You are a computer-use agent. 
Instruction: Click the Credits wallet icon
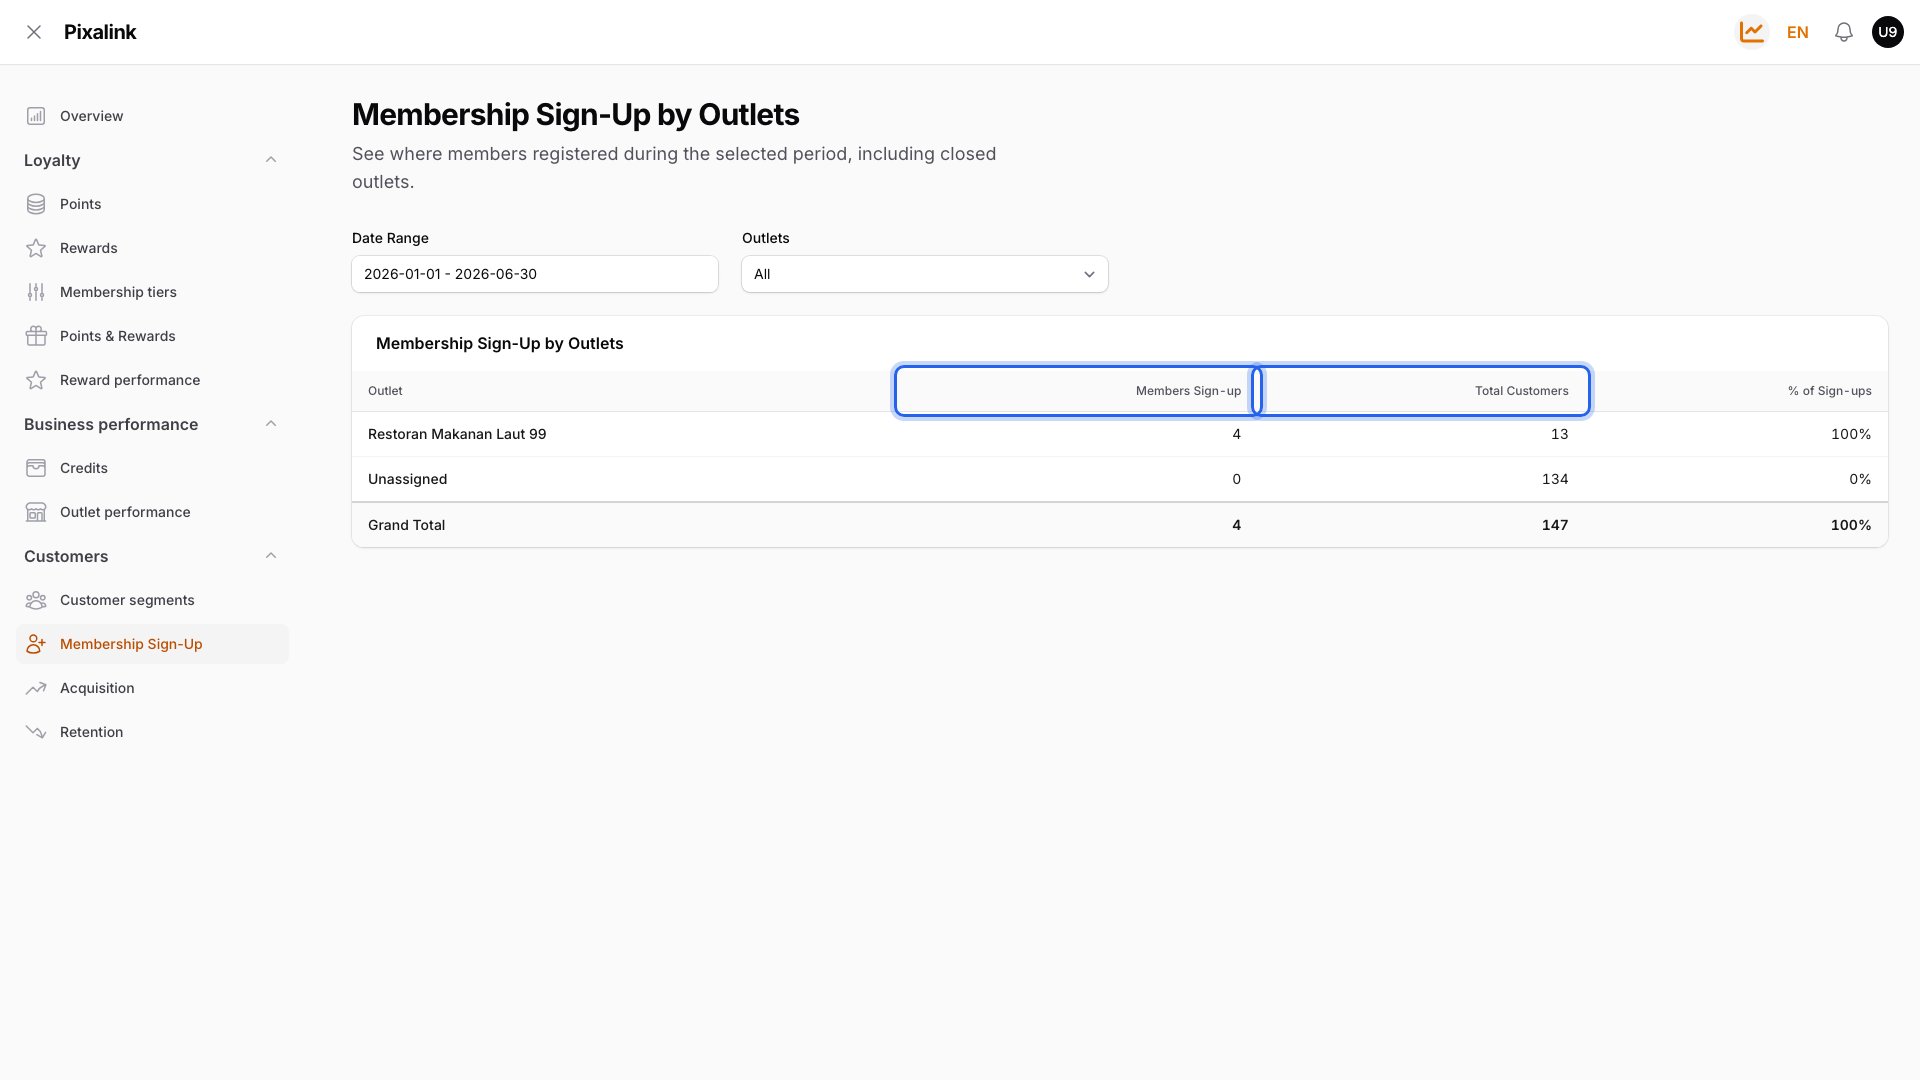[x=36, y=468]
